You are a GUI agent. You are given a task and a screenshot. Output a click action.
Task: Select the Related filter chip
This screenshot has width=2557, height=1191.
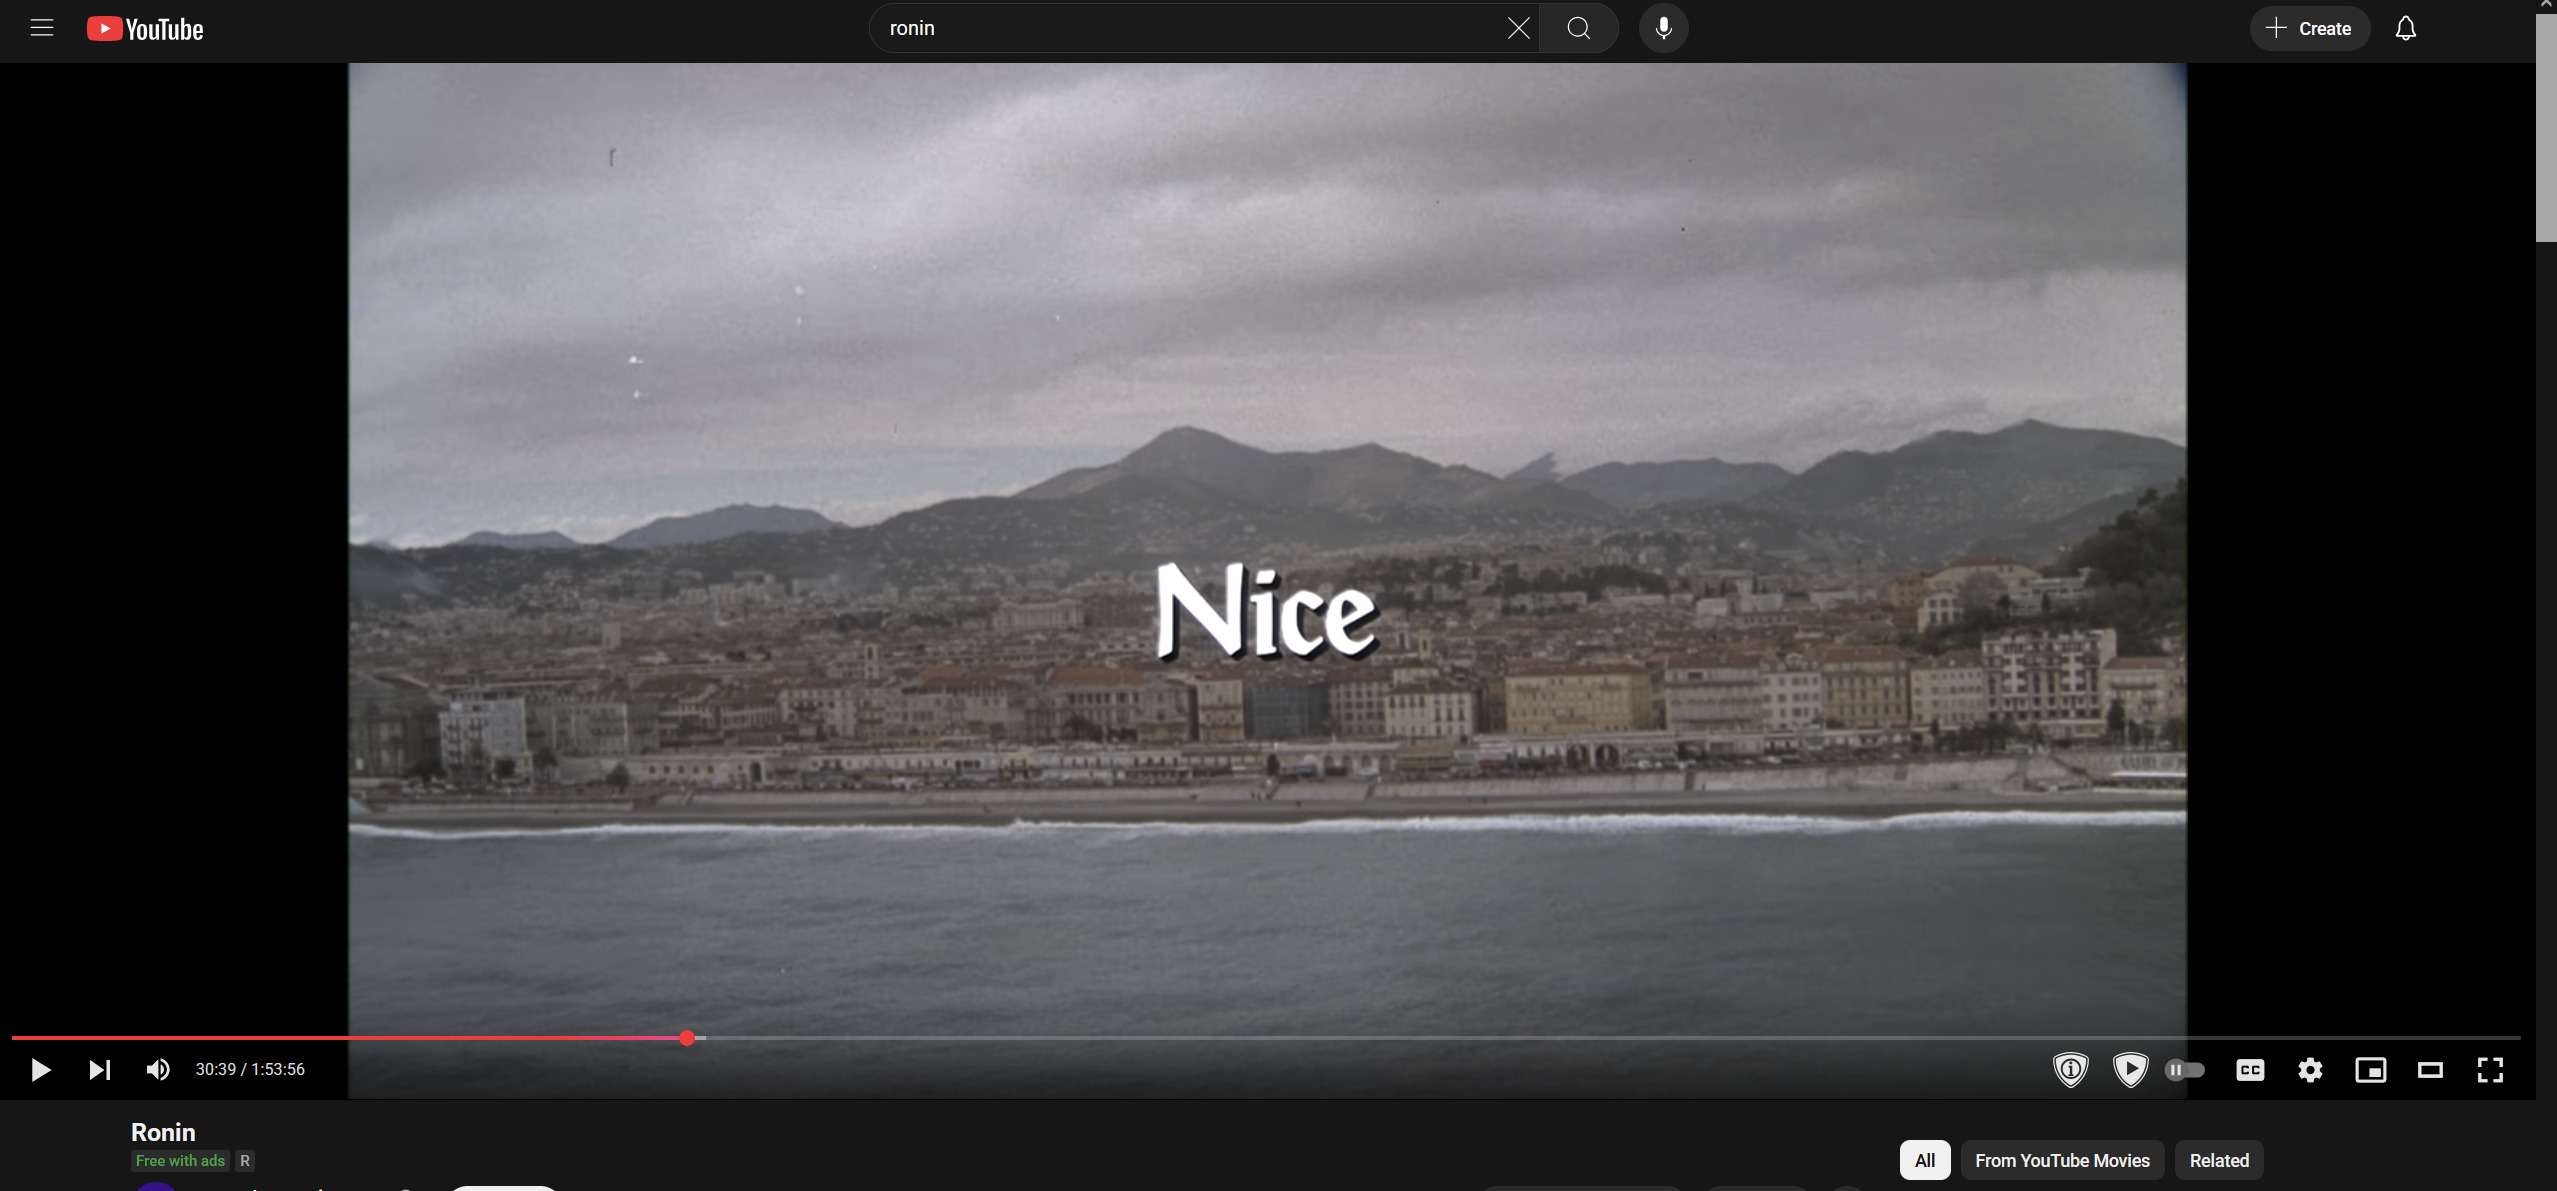click(2219, 1160)
